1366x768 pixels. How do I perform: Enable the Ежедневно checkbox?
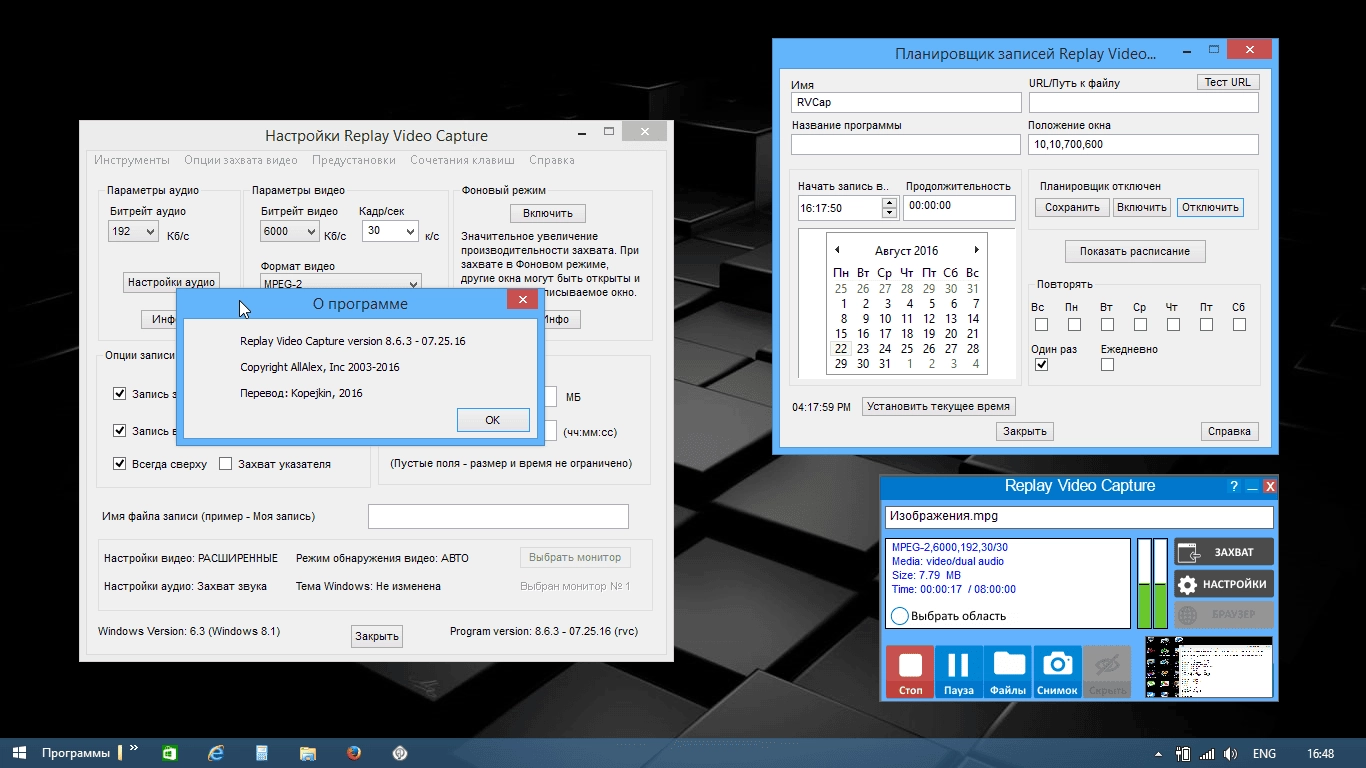(x=1107, y=365)
